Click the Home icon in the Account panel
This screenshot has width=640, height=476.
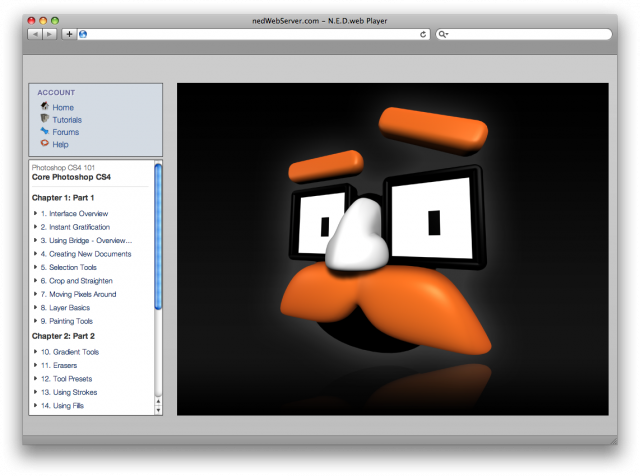(x=44, y=107)
